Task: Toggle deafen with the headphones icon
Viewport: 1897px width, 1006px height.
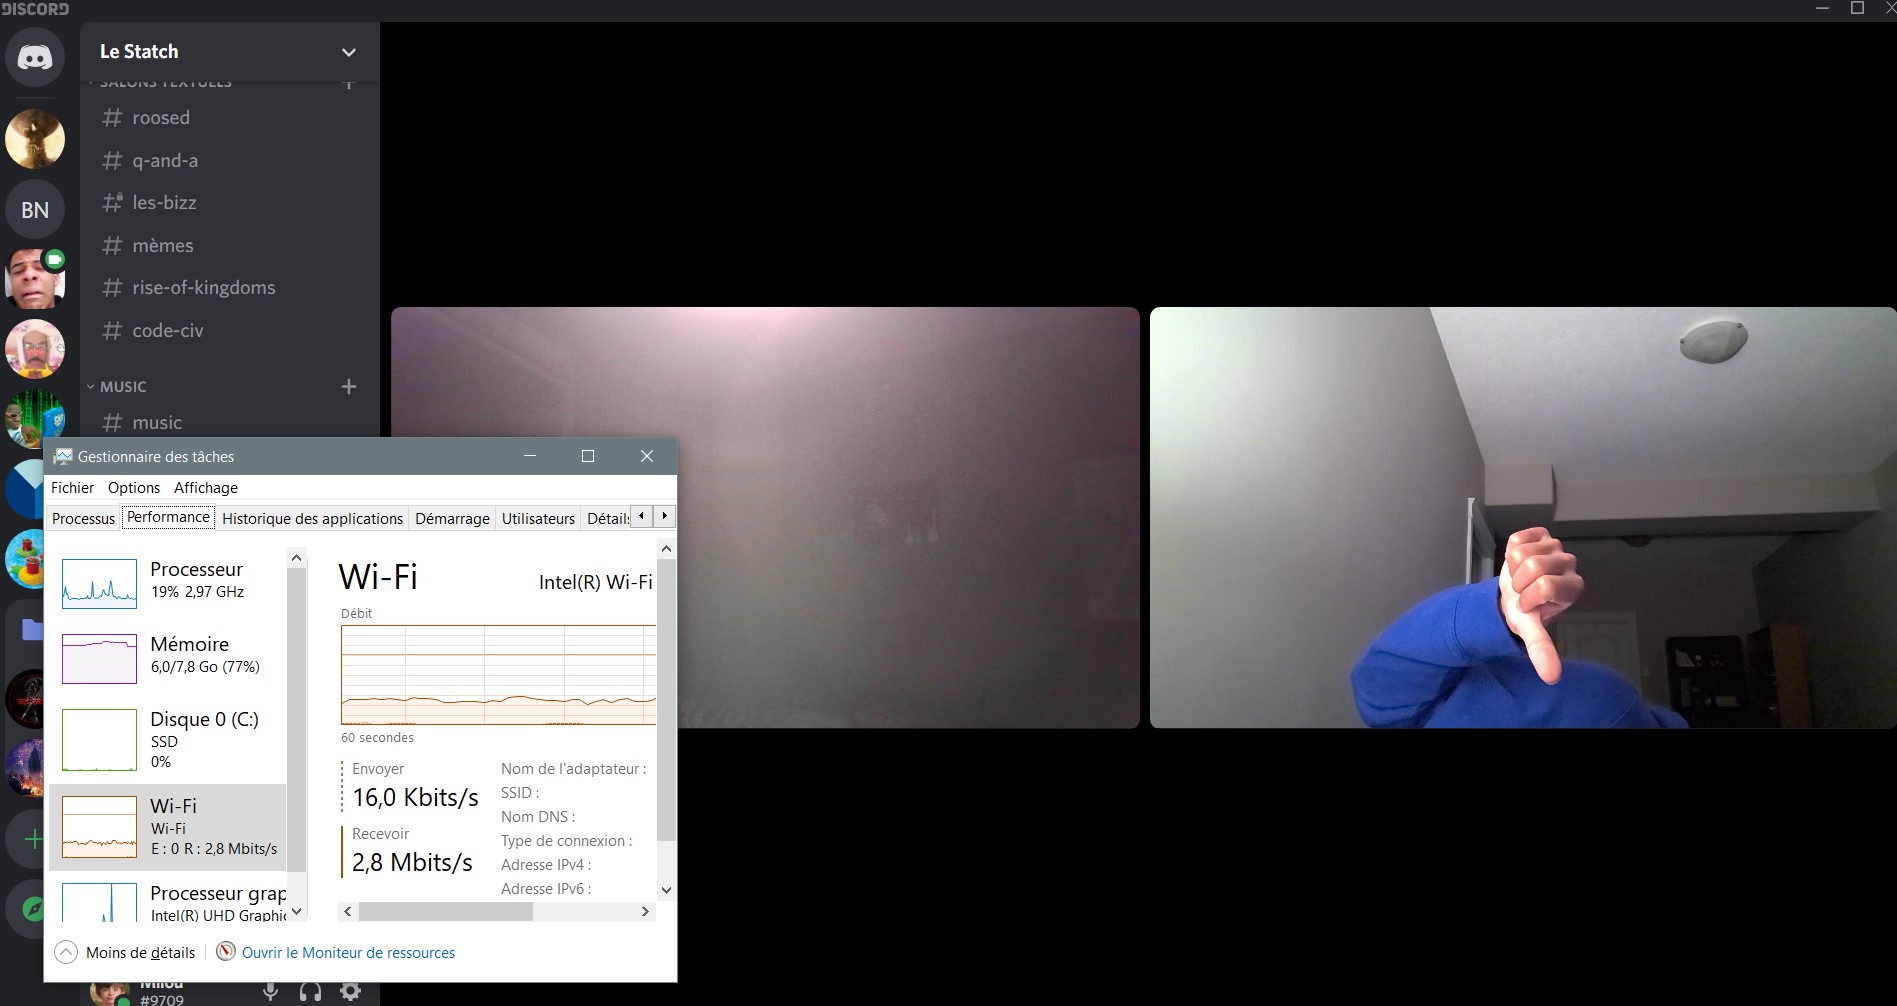Action: (310, 992)
